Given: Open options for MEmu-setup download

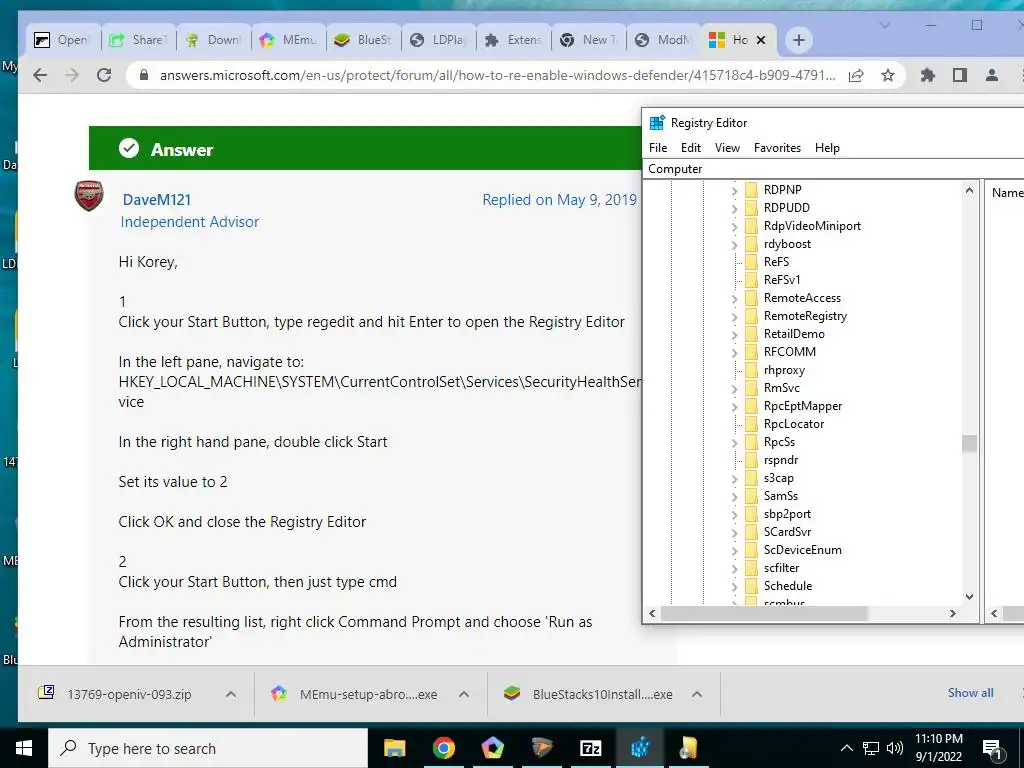Looking at the screenshot, I should [464, 694].
